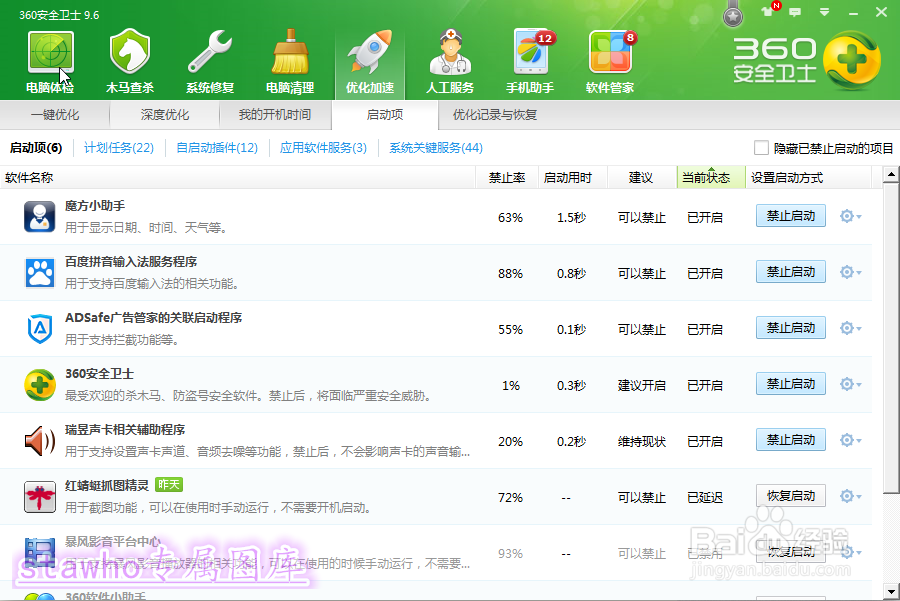Click the 魔方小助手 app icon

(x=39, y=215)
